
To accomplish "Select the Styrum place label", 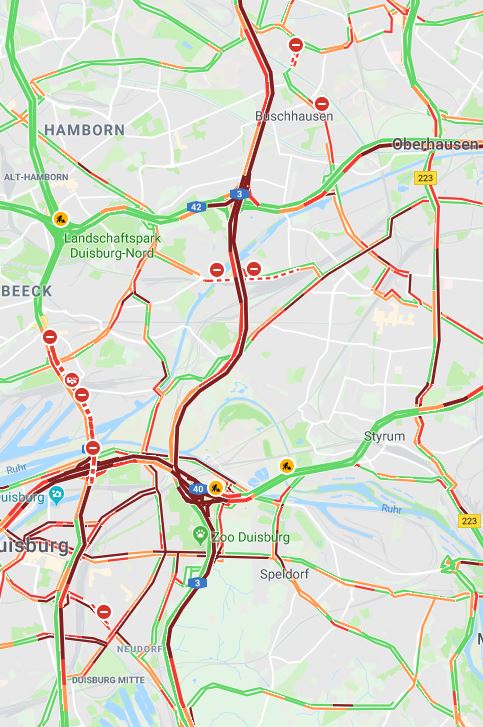I will coord(384,436).
